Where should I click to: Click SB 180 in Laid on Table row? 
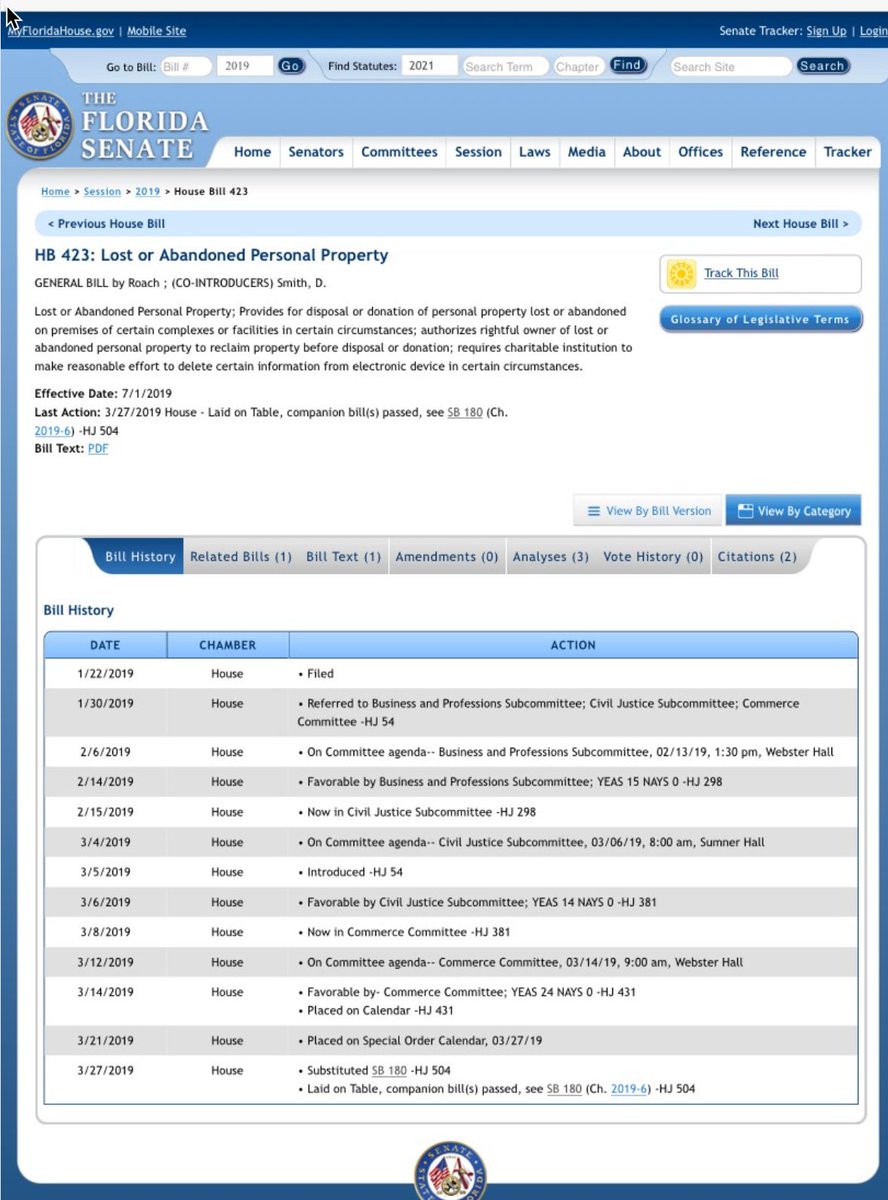[x=564, y=1088]
